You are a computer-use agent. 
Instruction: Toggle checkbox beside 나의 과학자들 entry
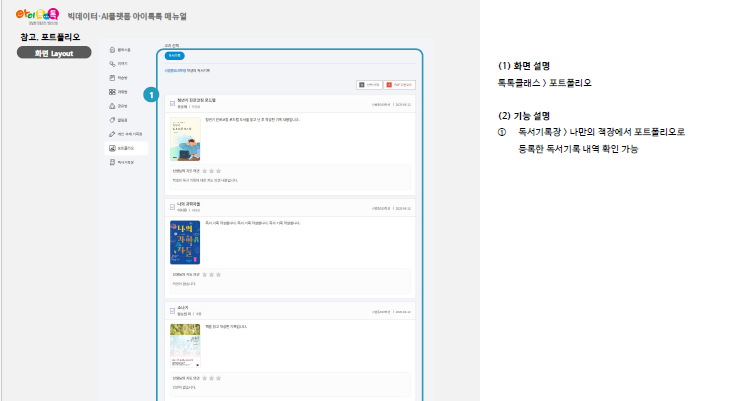173,205
